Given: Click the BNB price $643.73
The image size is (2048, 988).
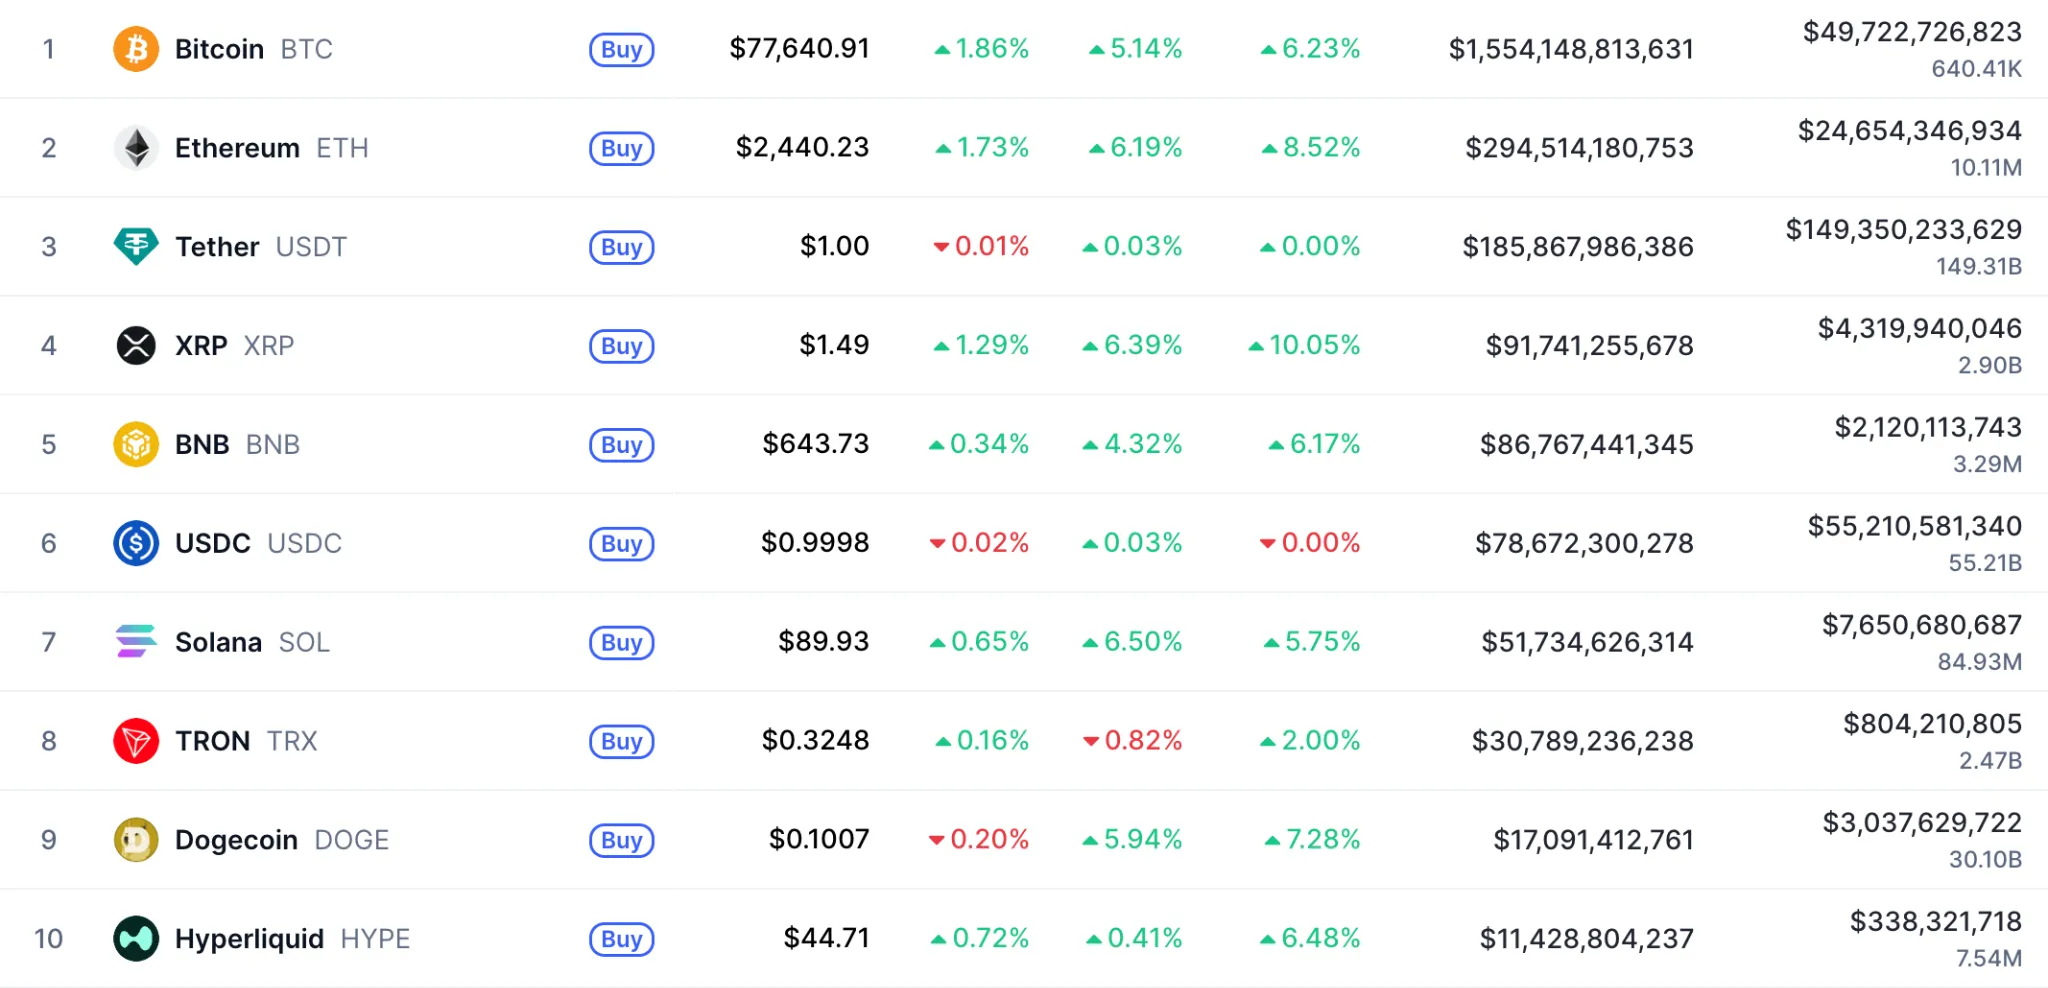Looking at the screenshot, I should (815, 444).
